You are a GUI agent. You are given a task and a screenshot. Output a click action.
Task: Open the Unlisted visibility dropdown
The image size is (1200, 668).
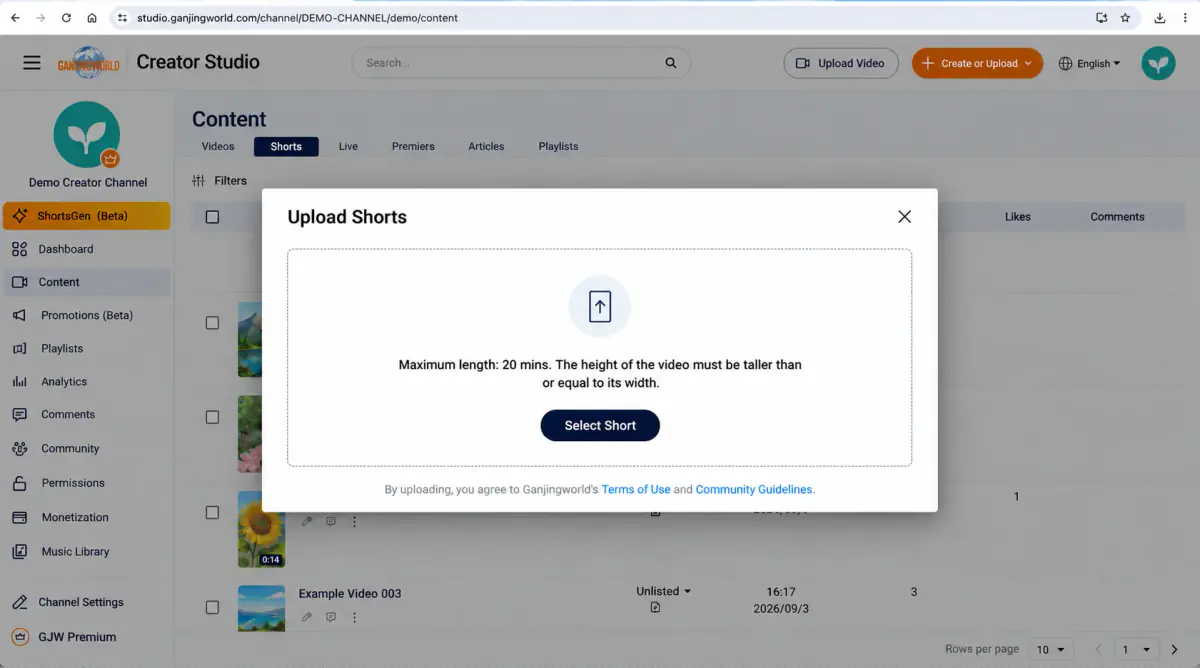(663, 591)
